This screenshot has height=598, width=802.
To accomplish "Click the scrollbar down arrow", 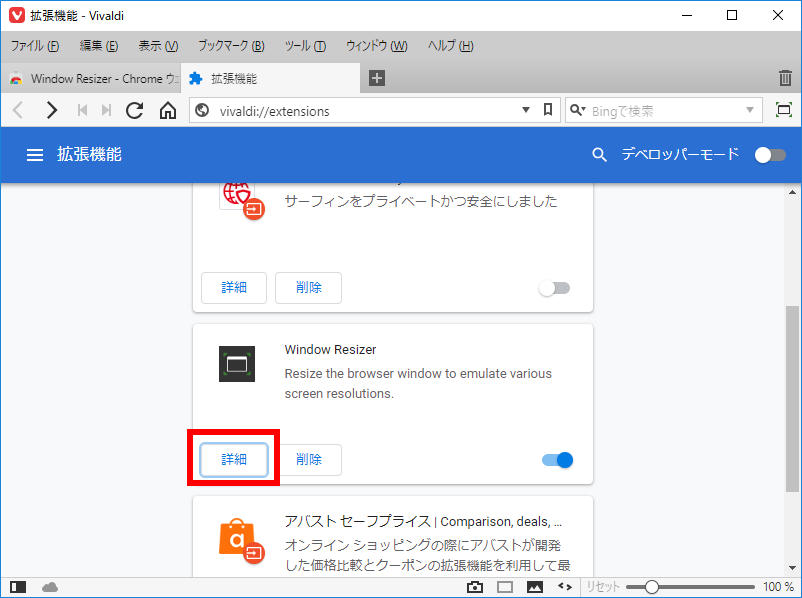I will coord(792,568).
